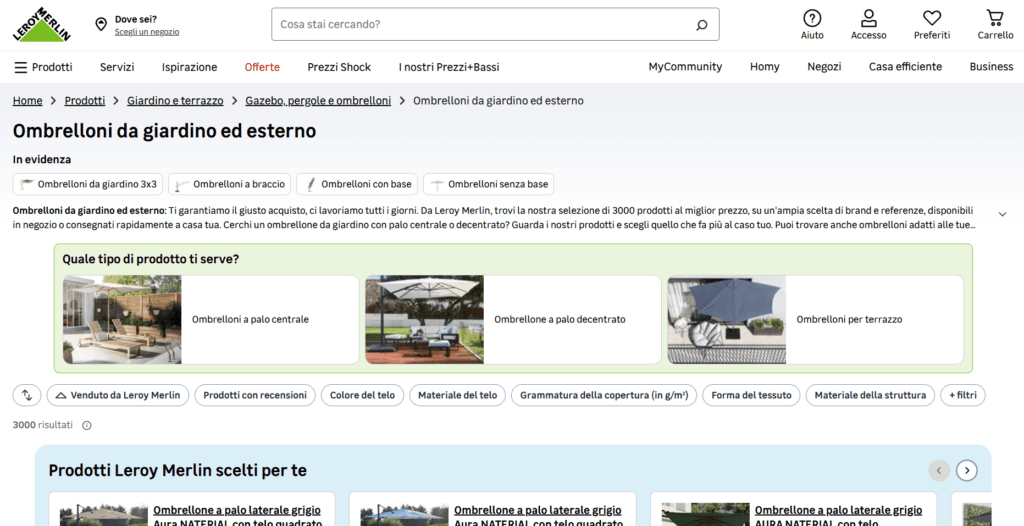The height and width of the screenshot is (526, 1024).
Task: Click the info icon next to 3000 risultati
Action: pyautogui.click(x=86, y=425)
